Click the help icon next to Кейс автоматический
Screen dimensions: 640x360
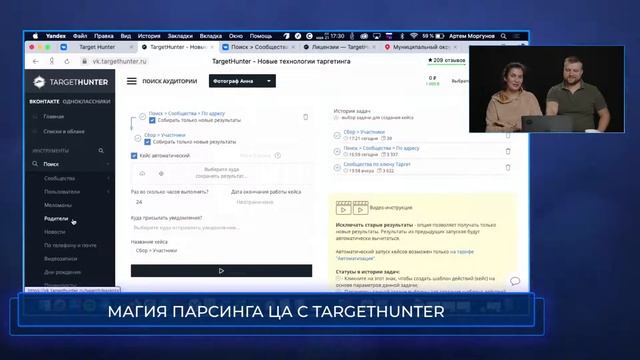278,156
